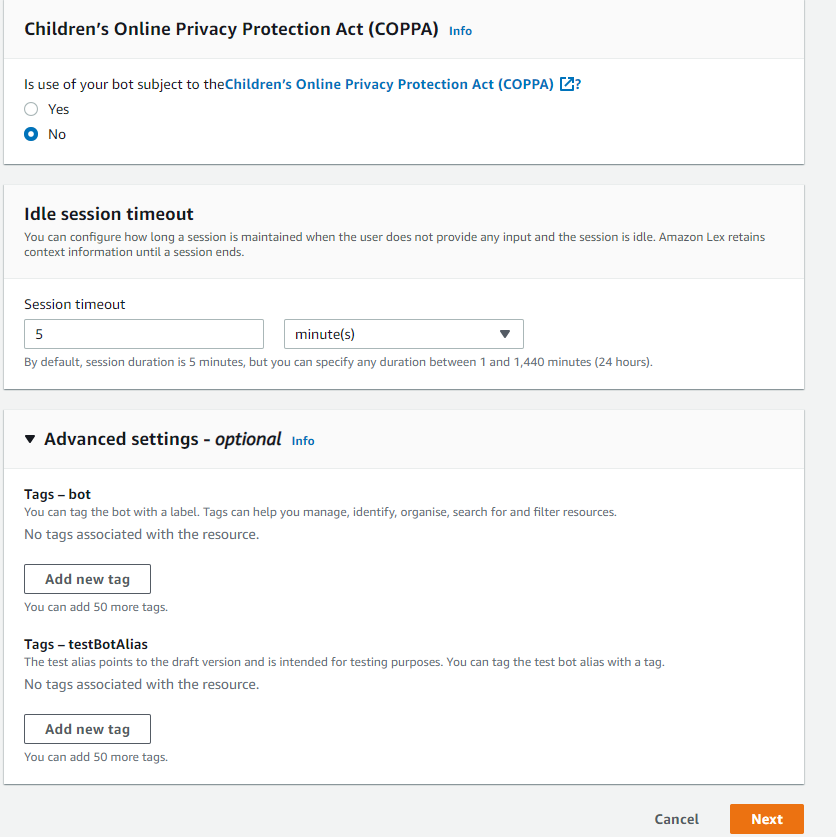The width and height of the screenshot is (836, 837).
Task: Follow the Children's Online Privacy Protection Act hyperlink
Action: coord(389,85)
